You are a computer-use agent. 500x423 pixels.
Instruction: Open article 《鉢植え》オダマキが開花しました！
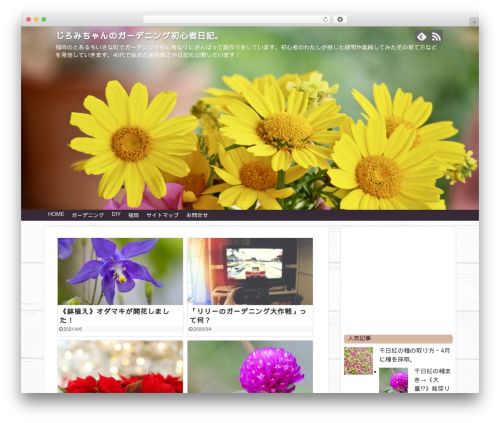point(115,315)
